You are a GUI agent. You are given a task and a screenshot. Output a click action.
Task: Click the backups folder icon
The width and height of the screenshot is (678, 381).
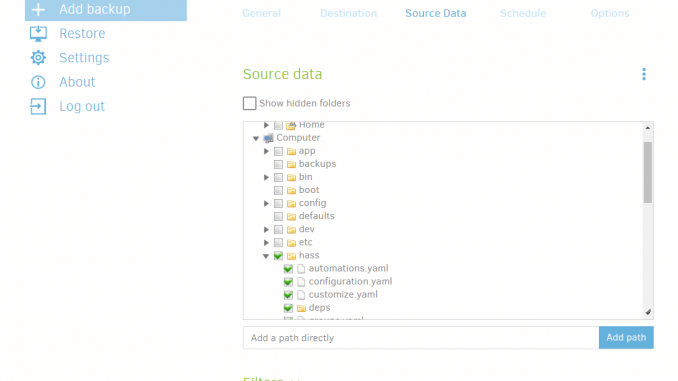pos(291,164)
